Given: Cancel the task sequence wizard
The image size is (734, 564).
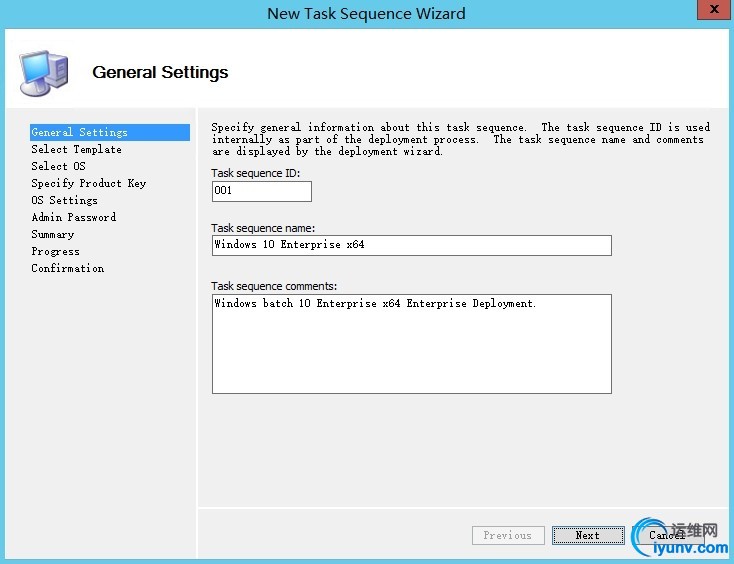Looking at the screenshot, I should pyautogui.click(x=666, y=535).
